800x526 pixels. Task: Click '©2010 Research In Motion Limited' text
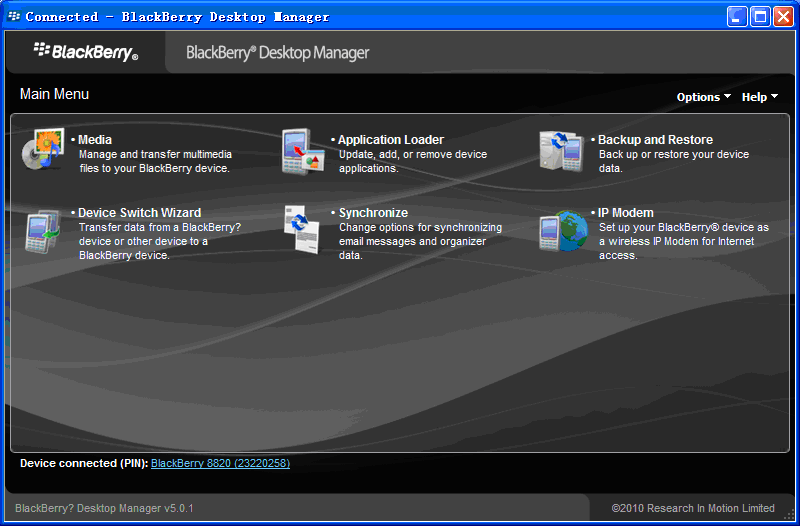pyautogui.click(x=693, y=508)
